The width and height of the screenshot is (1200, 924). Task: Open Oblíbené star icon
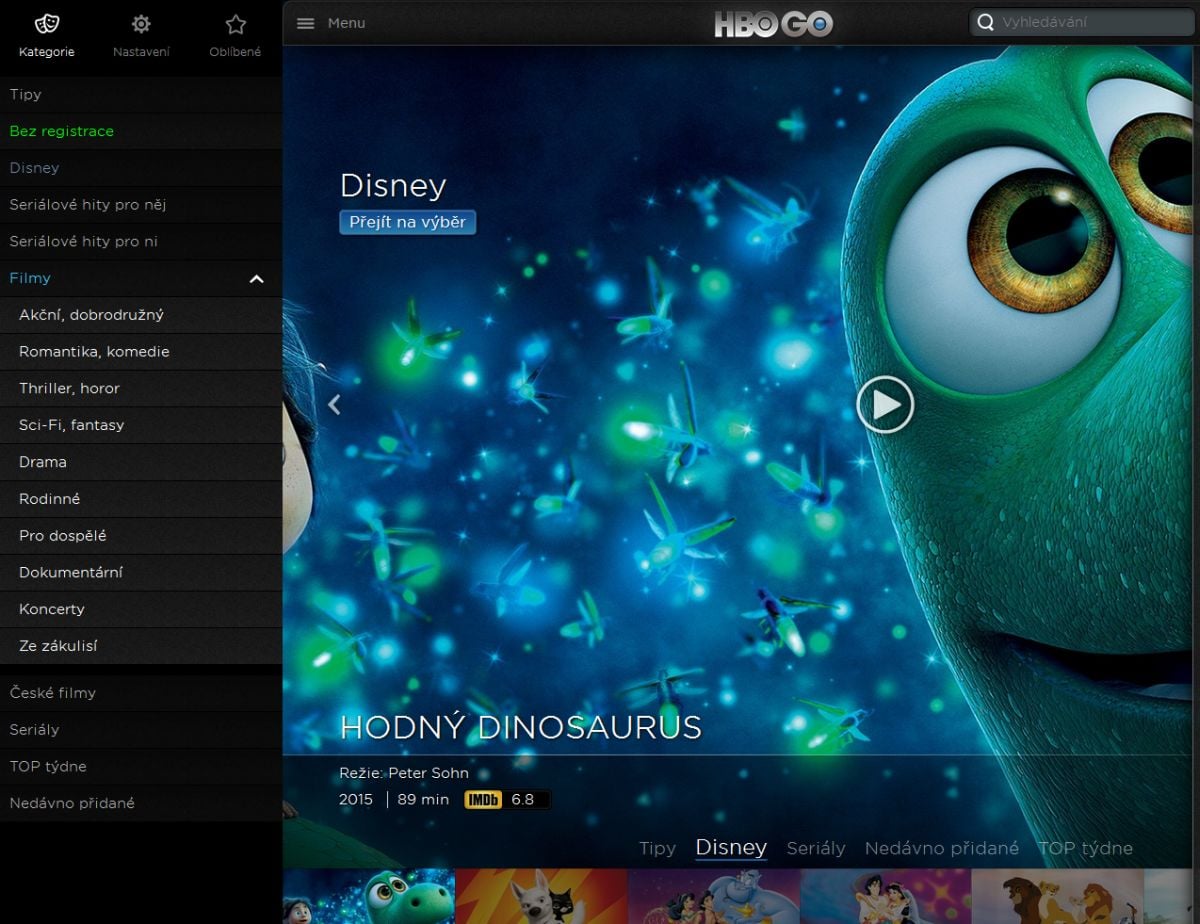(235, 25)
